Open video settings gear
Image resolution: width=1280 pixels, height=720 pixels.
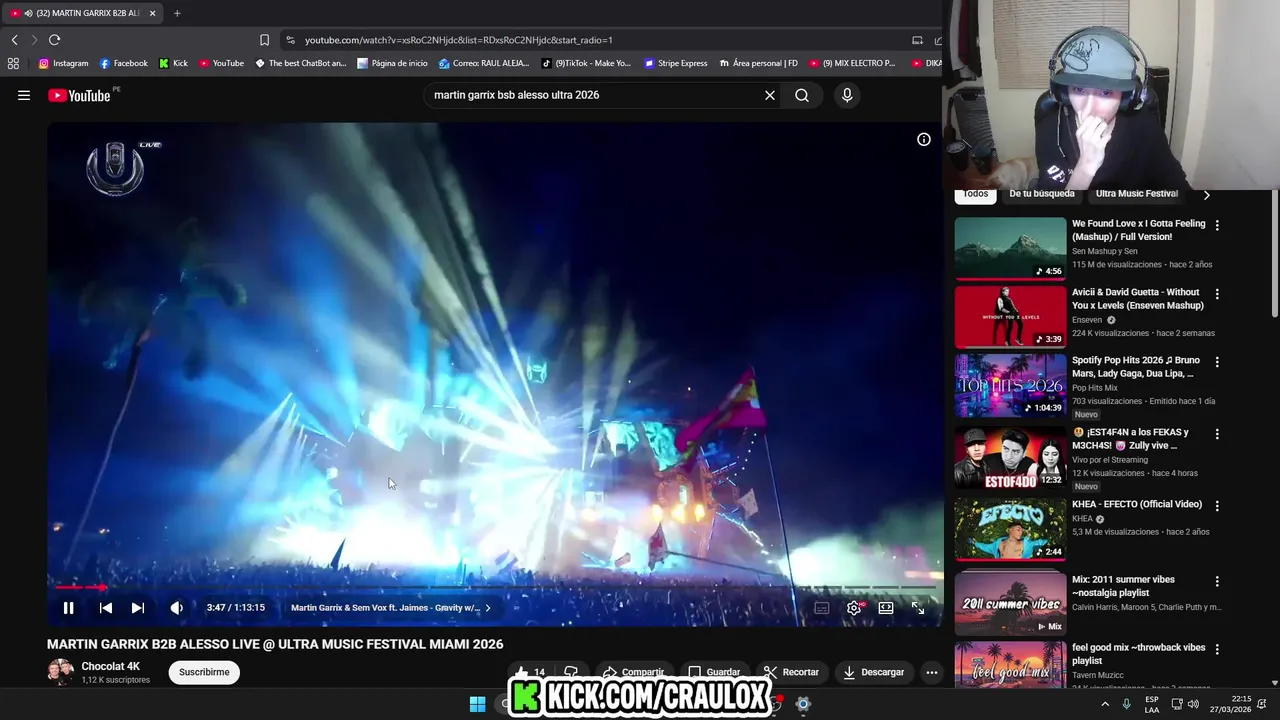click(x=854, y=607)
